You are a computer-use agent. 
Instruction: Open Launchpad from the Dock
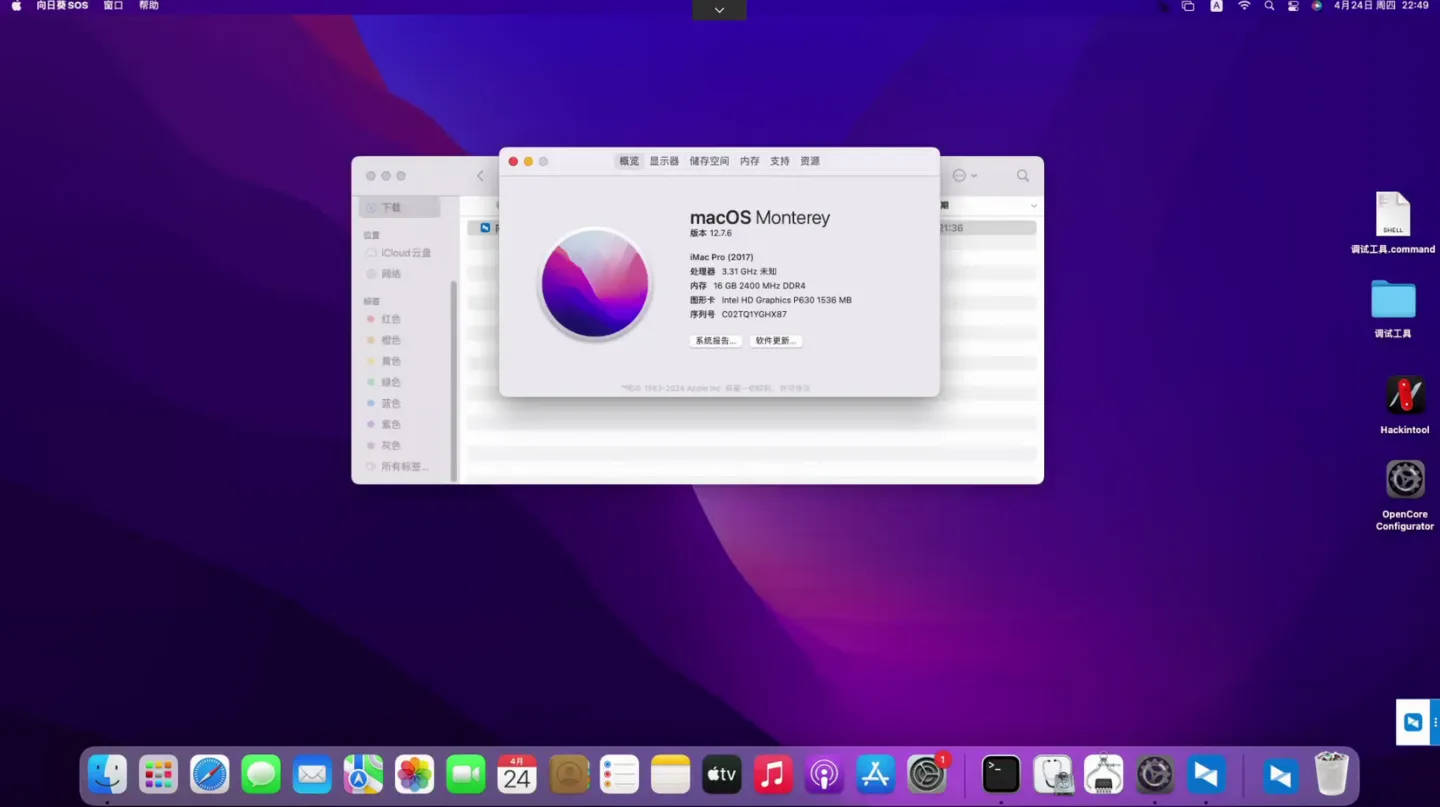coord(158,773)
